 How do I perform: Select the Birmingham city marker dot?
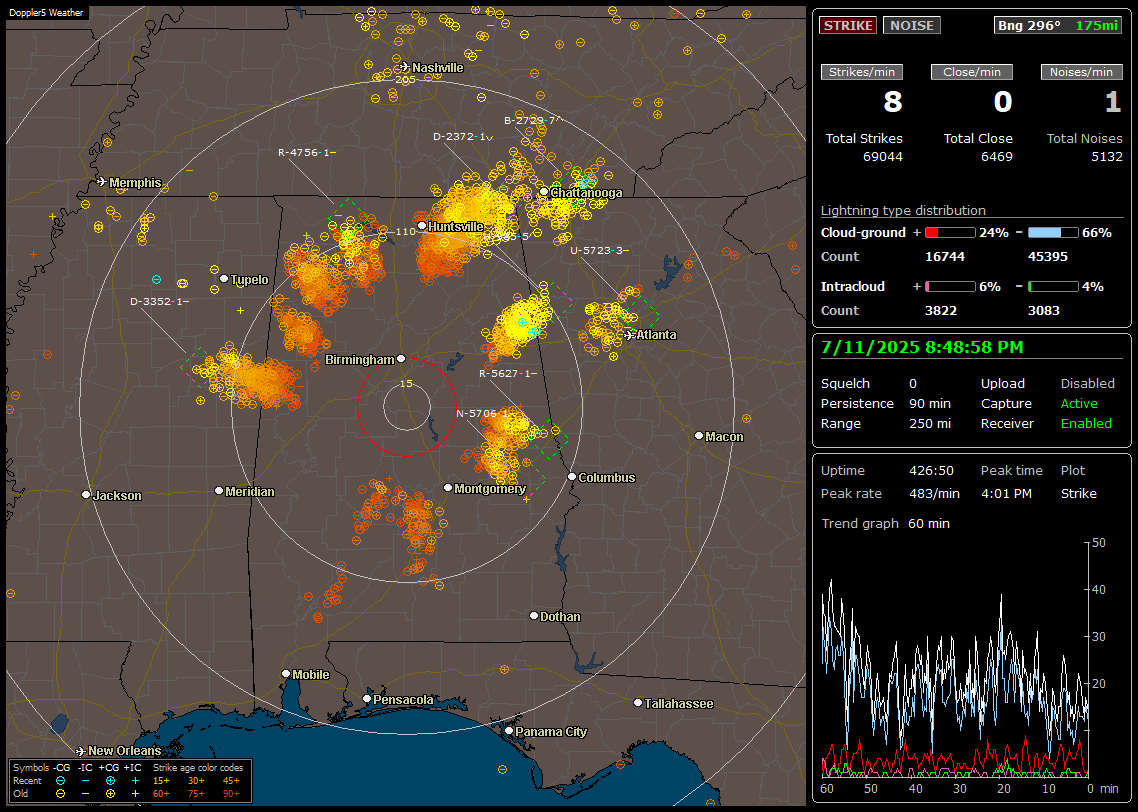point(401,359)
